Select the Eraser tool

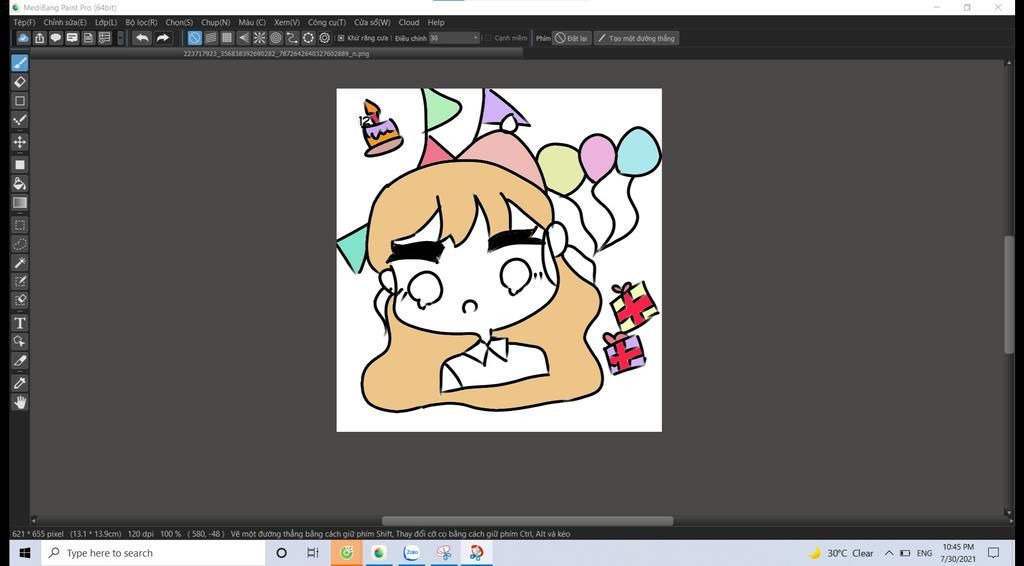click(x=20, y=82)
